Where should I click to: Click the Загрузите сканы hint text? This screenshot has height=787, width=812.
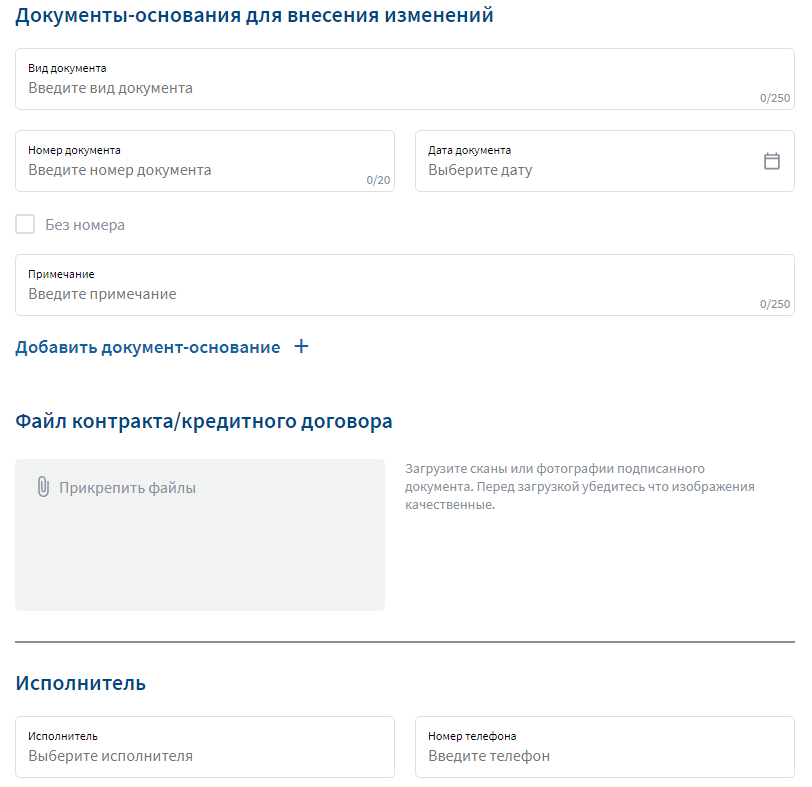click(x=579, y=486)
